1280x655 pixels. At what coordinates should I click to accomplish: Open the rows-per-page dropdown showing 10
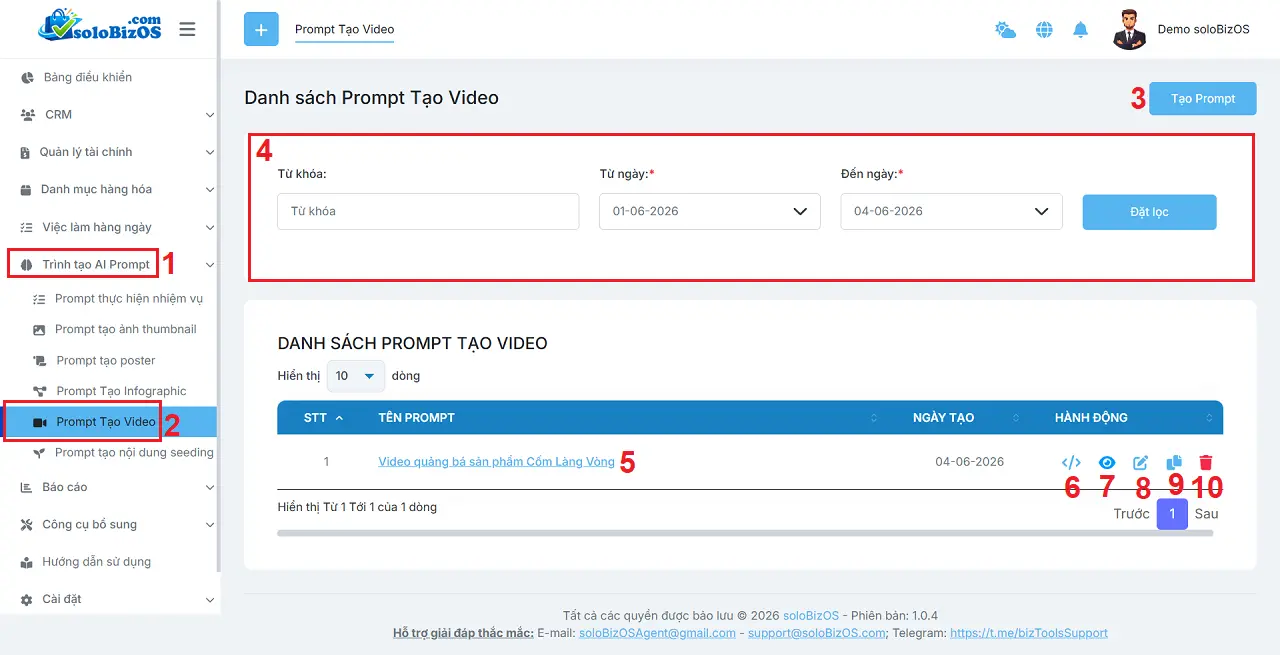[356, 376]
